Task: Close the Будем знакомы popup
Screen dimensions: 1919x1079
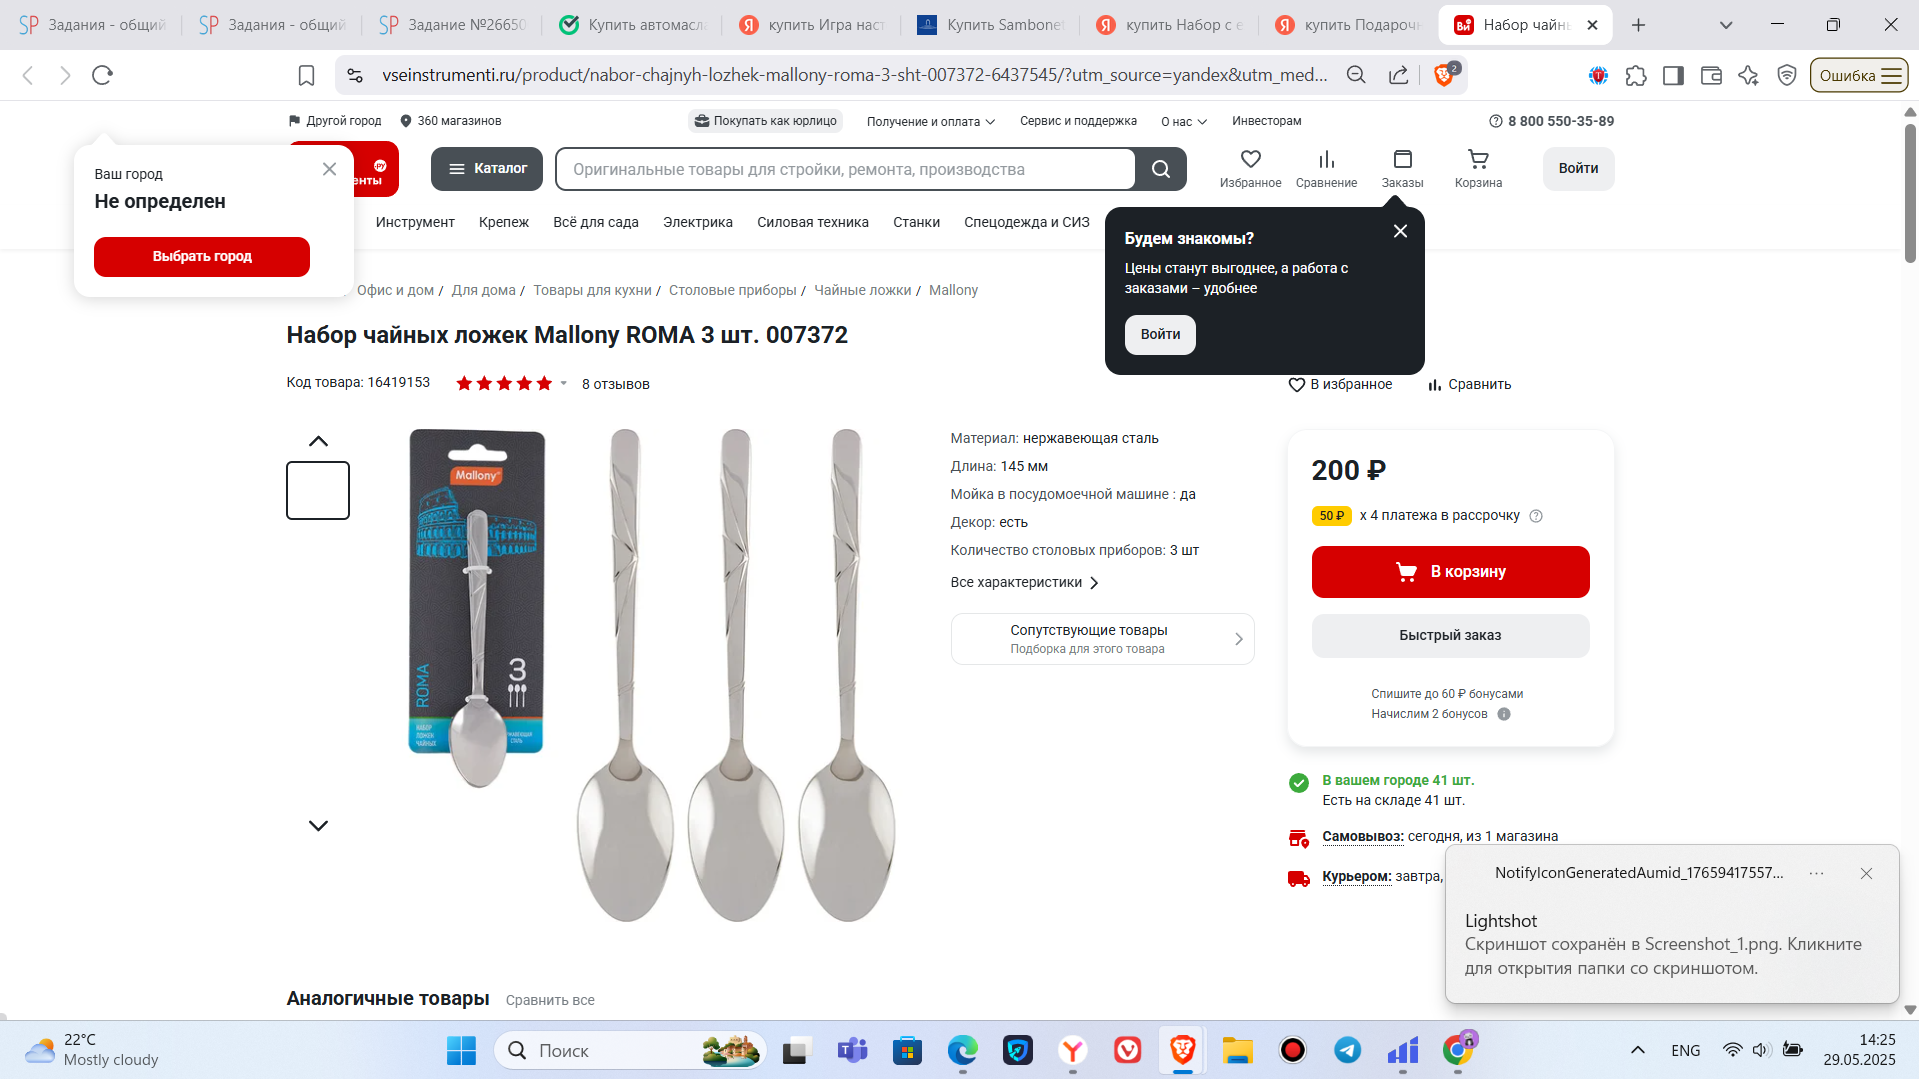Action: tap(1400, 231)
